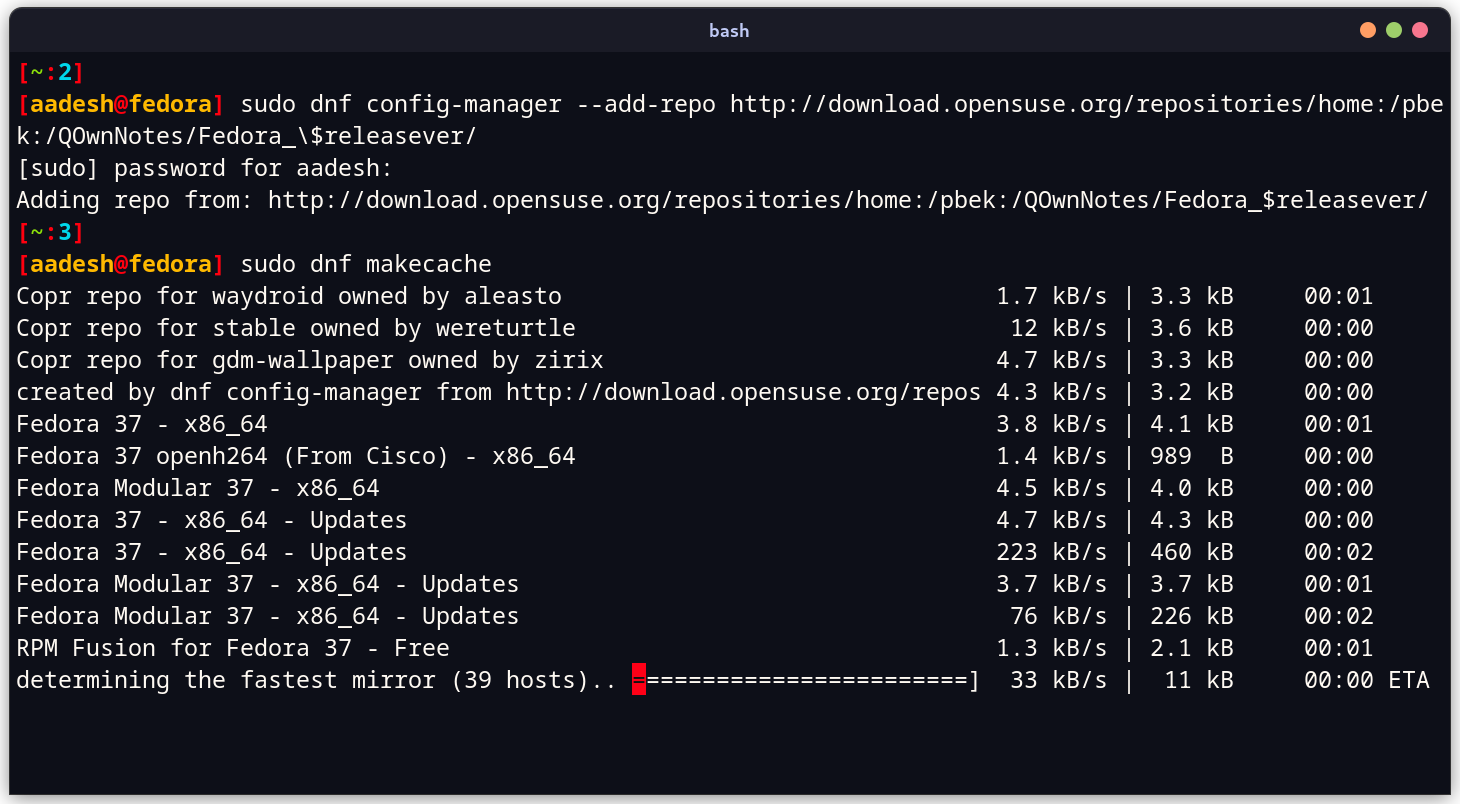Click the download.opensuse.org URL in the "created by" line

tap(742, 392)
